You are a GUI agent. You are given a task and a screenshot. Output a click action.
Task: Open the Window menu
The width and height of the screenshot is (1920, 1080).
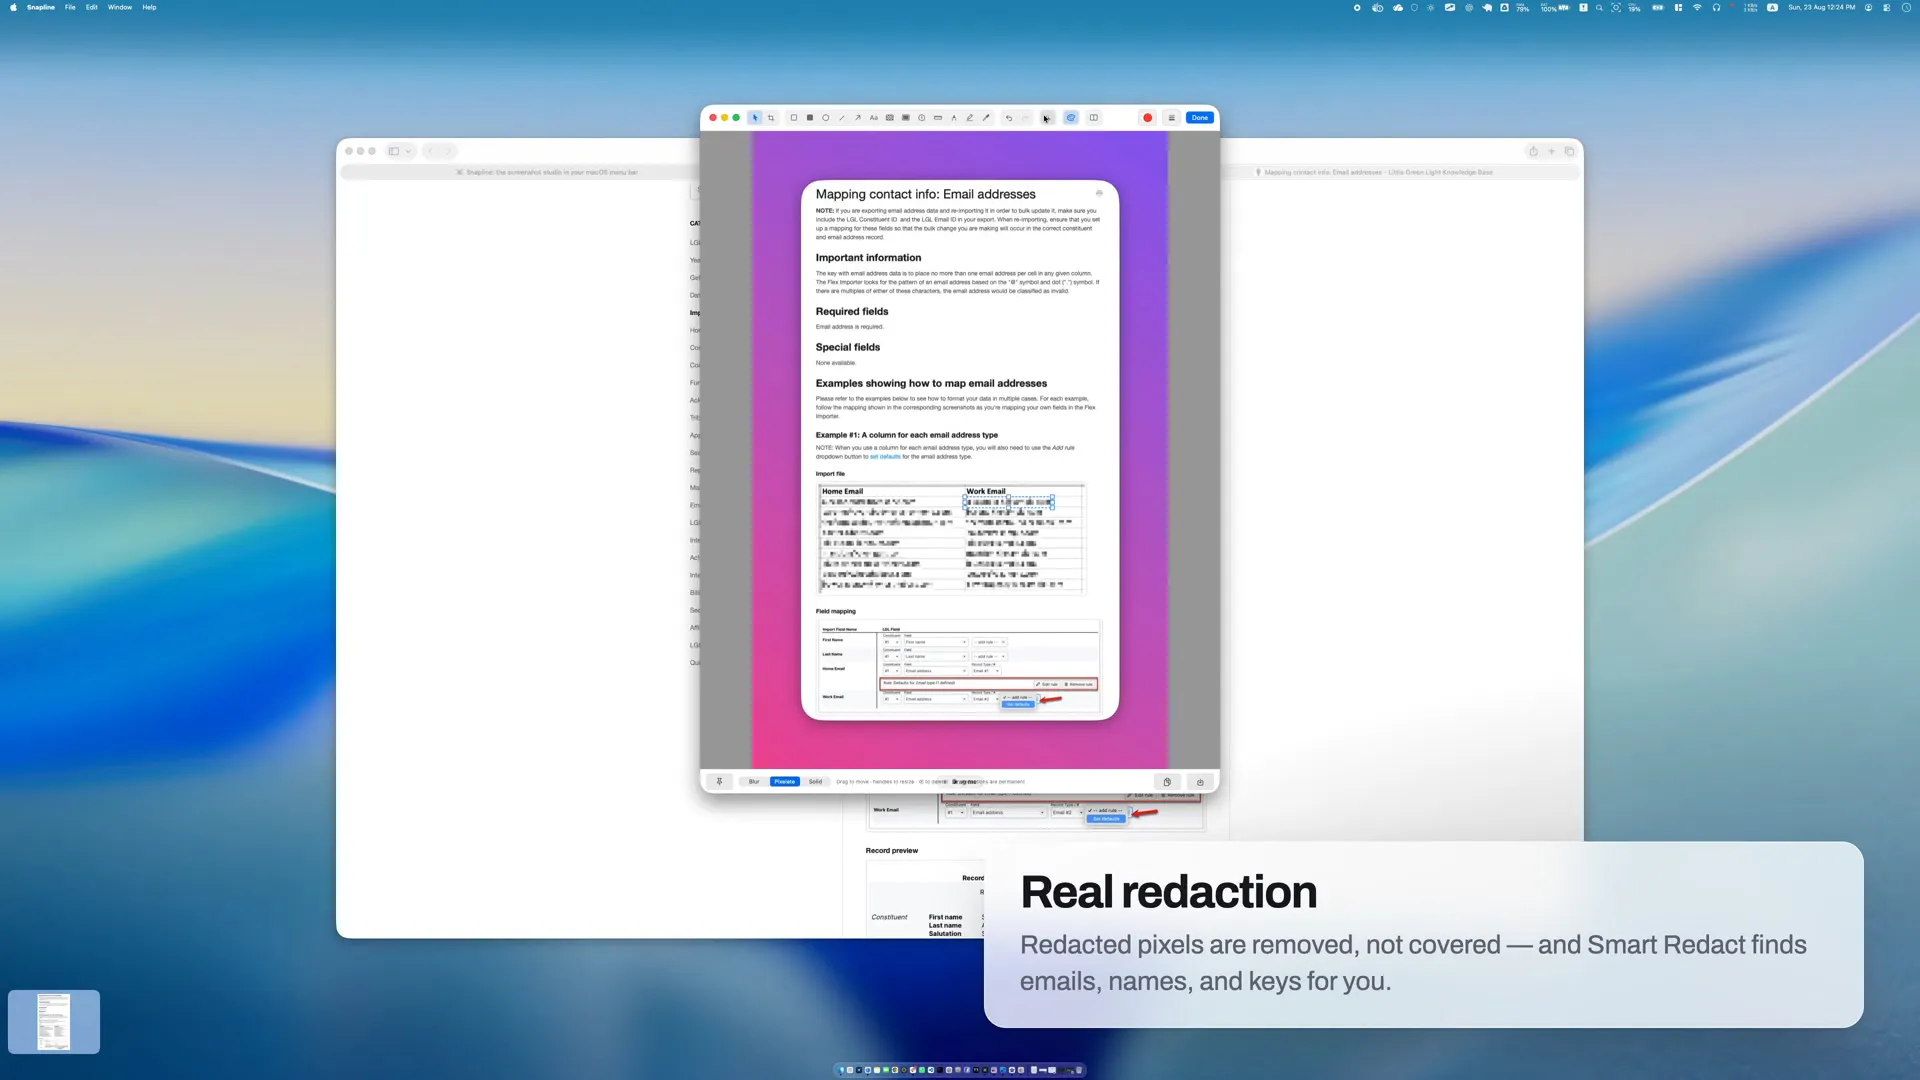point(120,7)
